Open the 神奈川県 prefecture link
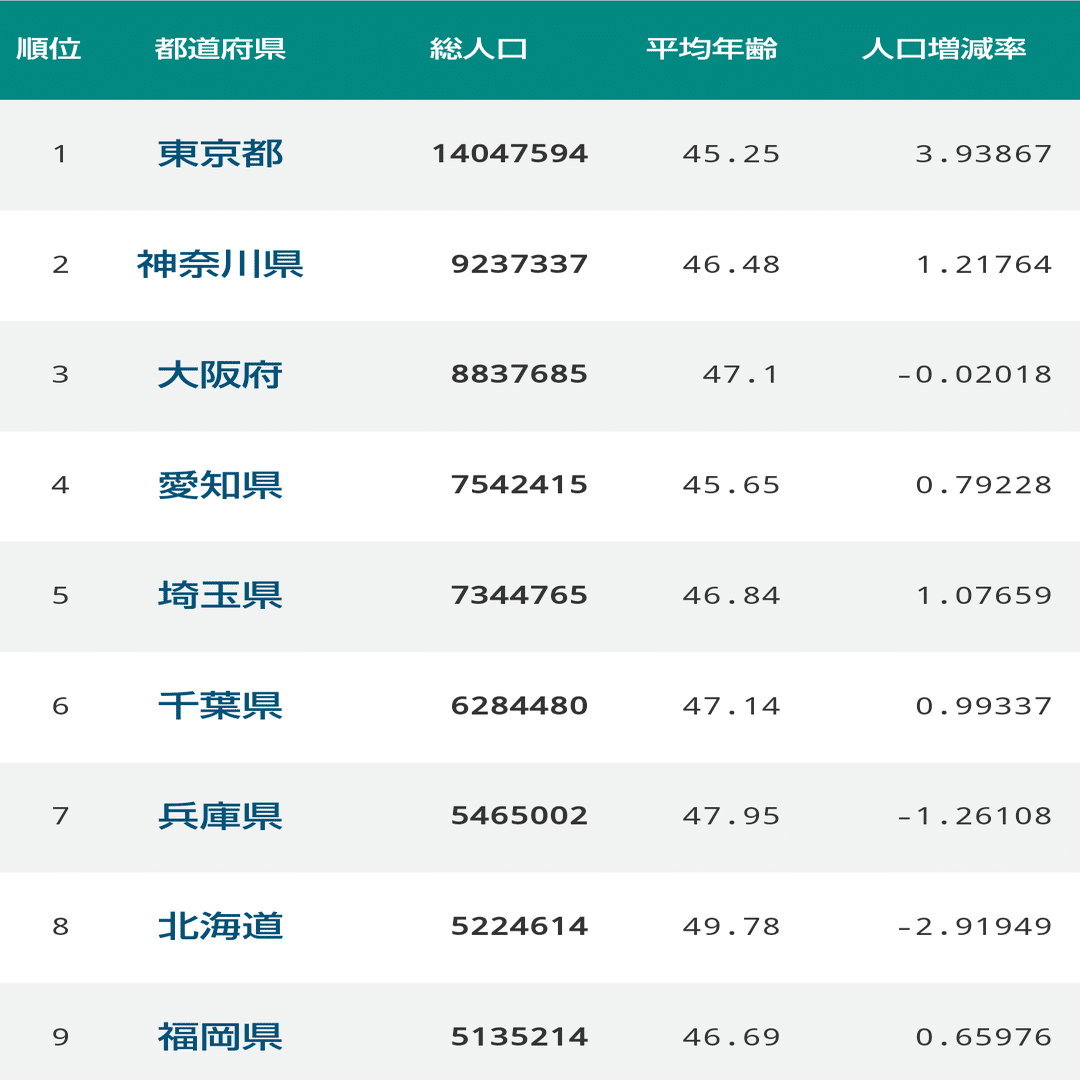The image size is (1080, 1080). (x=220, y=264)
